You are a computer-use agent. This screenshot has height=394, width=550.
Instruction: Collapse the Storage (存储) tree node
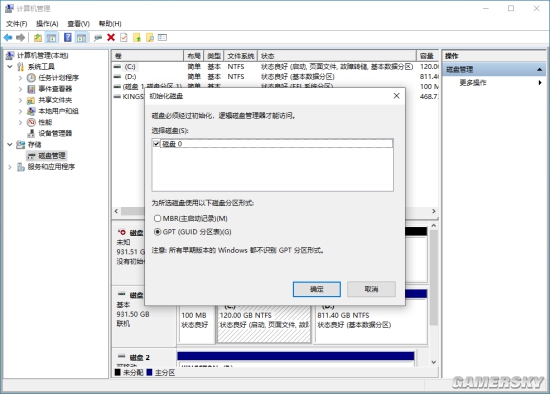(10, 144)
